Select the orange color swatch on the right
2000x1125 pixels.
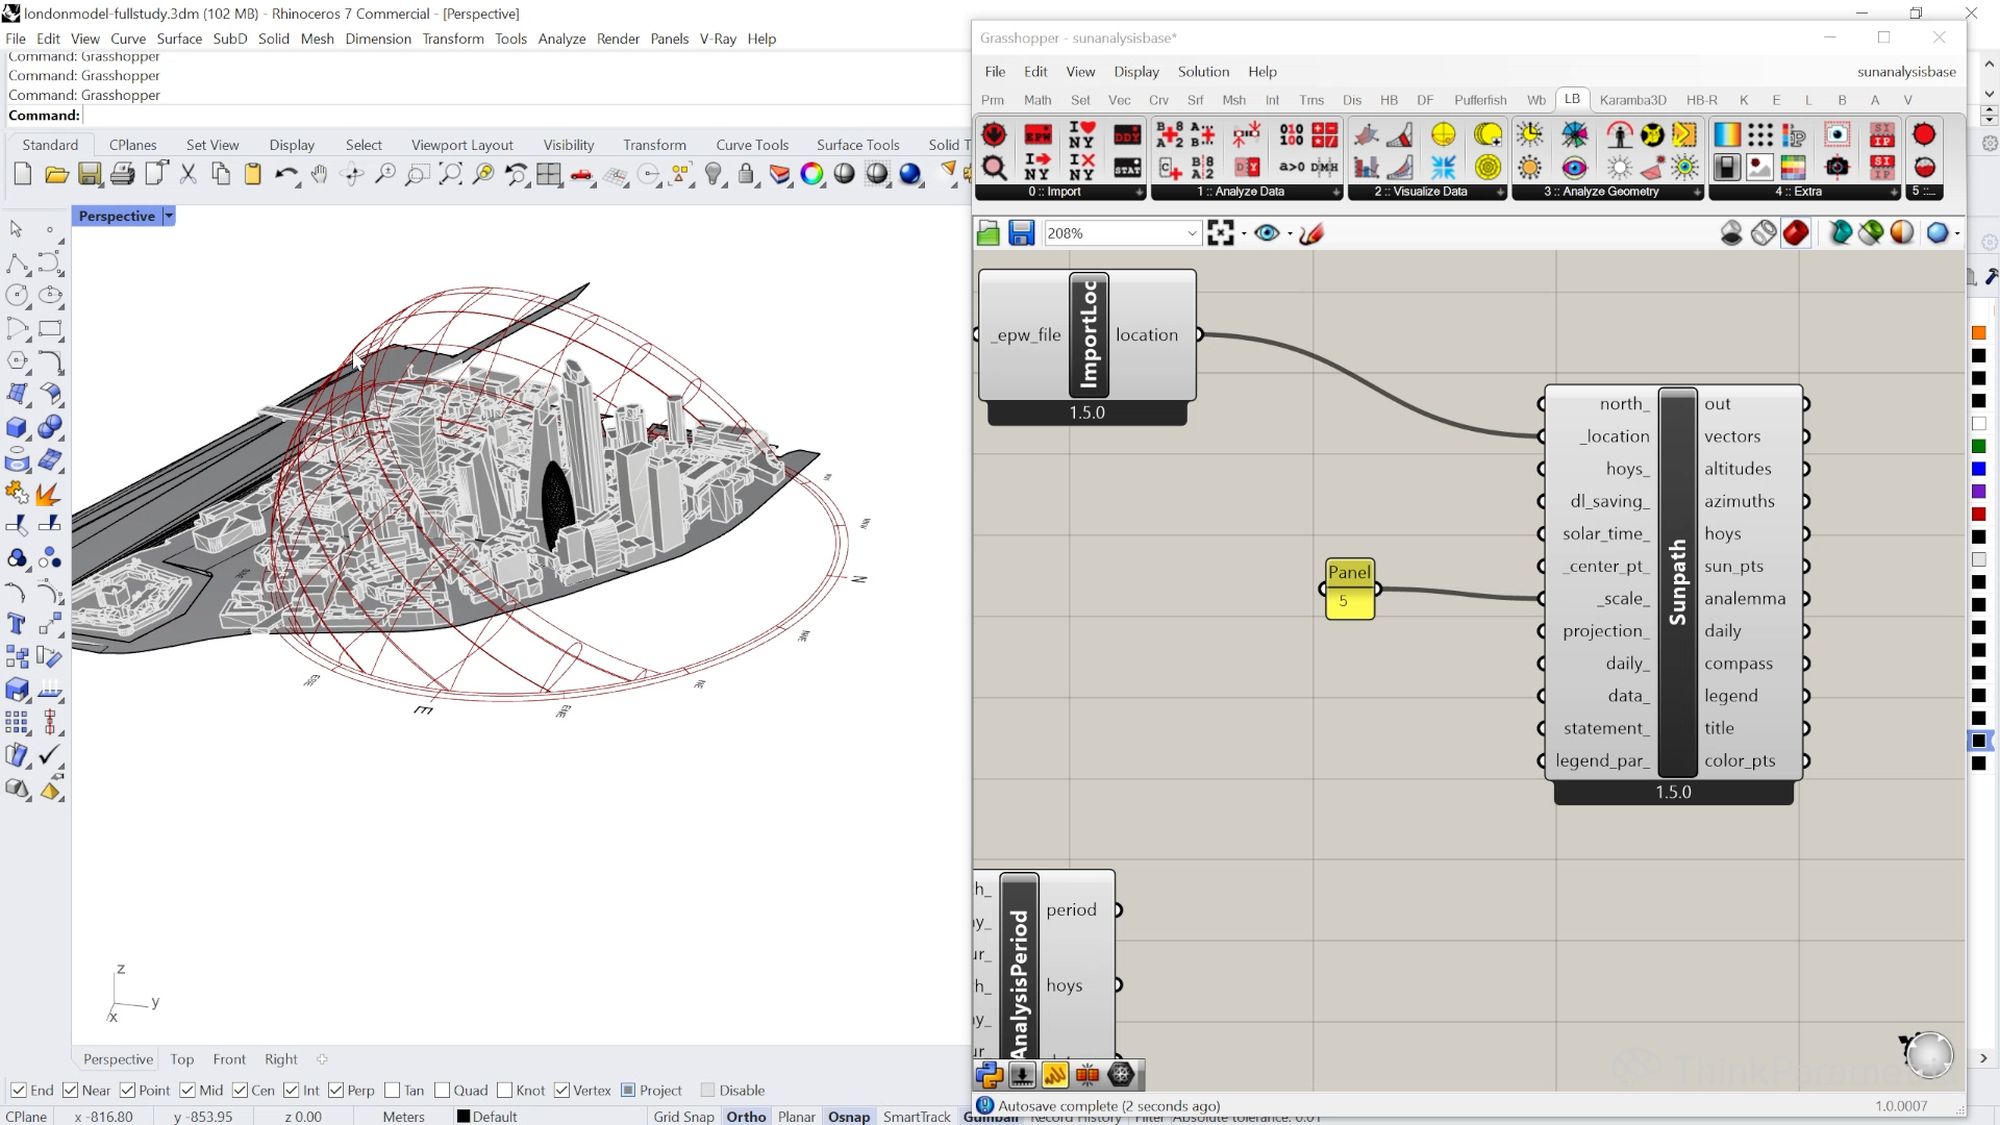[1978, 333]
